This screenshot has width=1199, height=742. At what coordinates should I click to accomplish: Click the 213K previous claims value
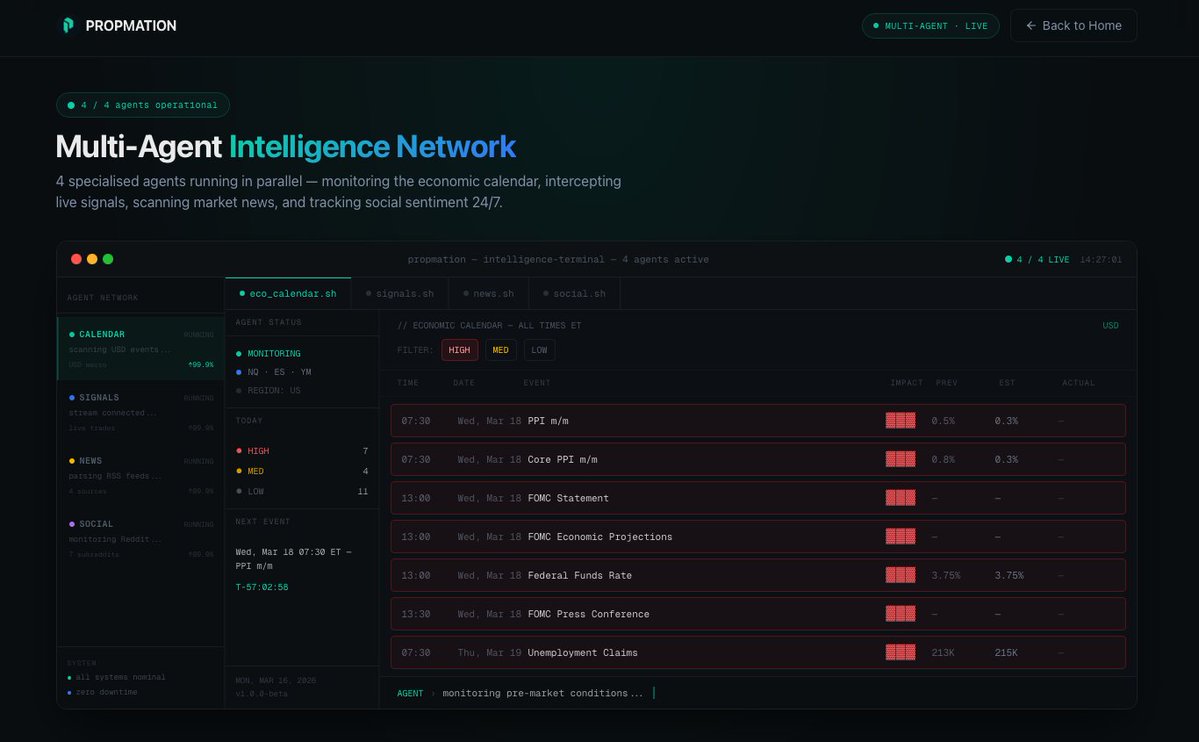pos(943,653)
